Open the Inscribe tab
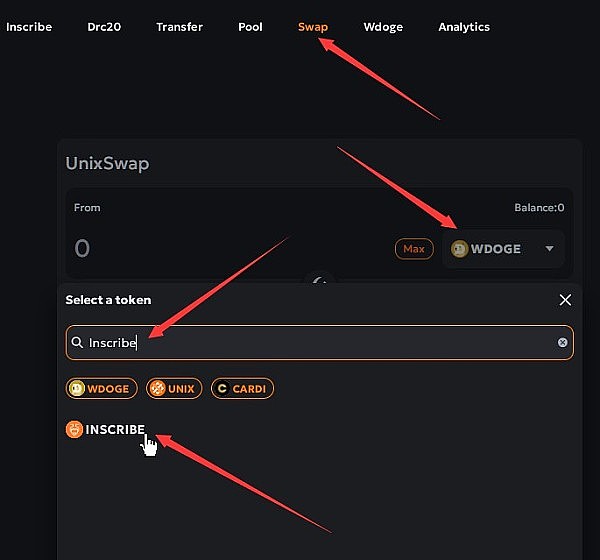The height and width of the screenshot is (560, 600). [29, 27]
